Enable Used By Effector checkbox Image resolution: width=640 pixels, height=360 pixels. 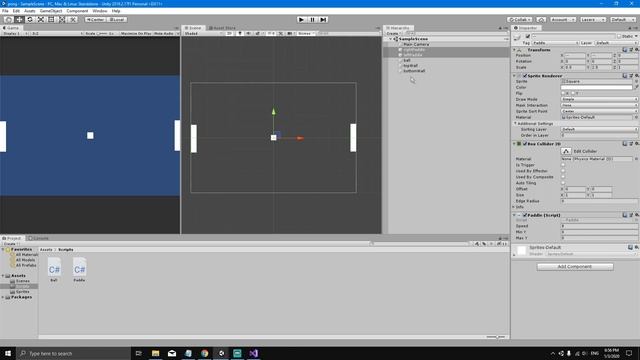(x=563, y=171)
